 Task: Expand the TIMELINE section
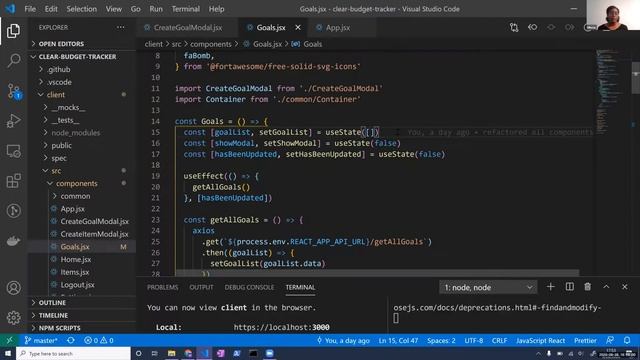(82, 315)
